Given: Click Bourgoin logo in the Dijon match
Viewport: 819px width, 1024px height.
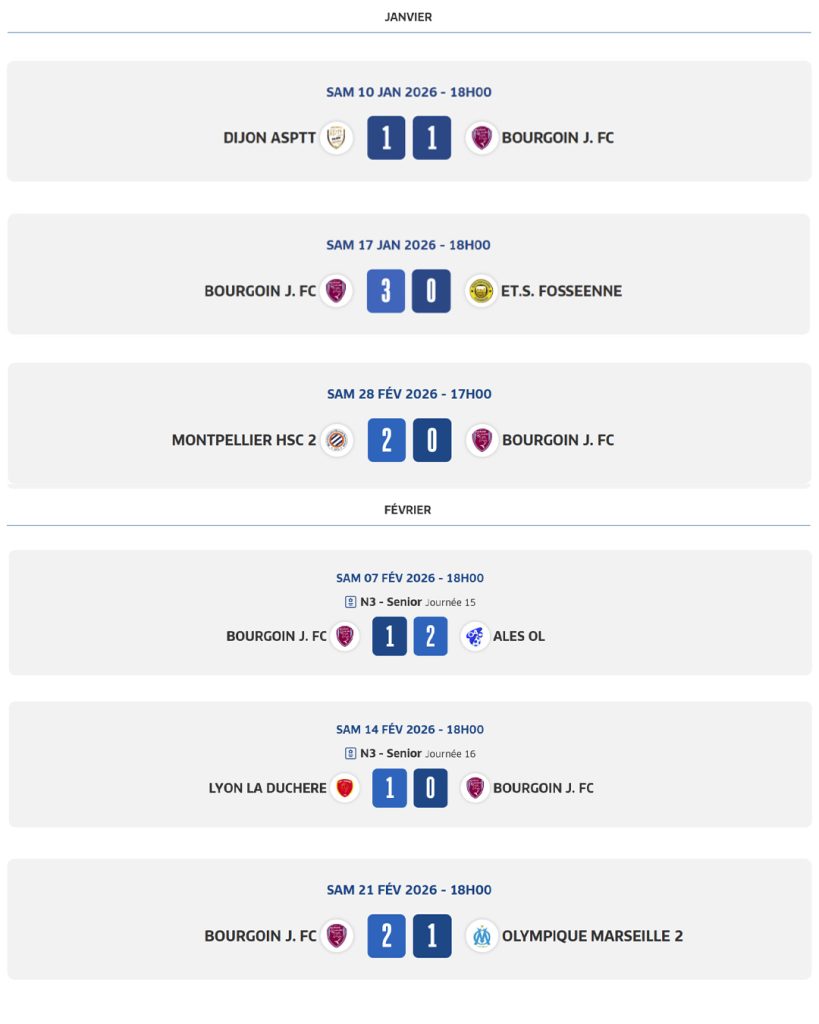Looking at the screenshot, I should tap(482, 138).
